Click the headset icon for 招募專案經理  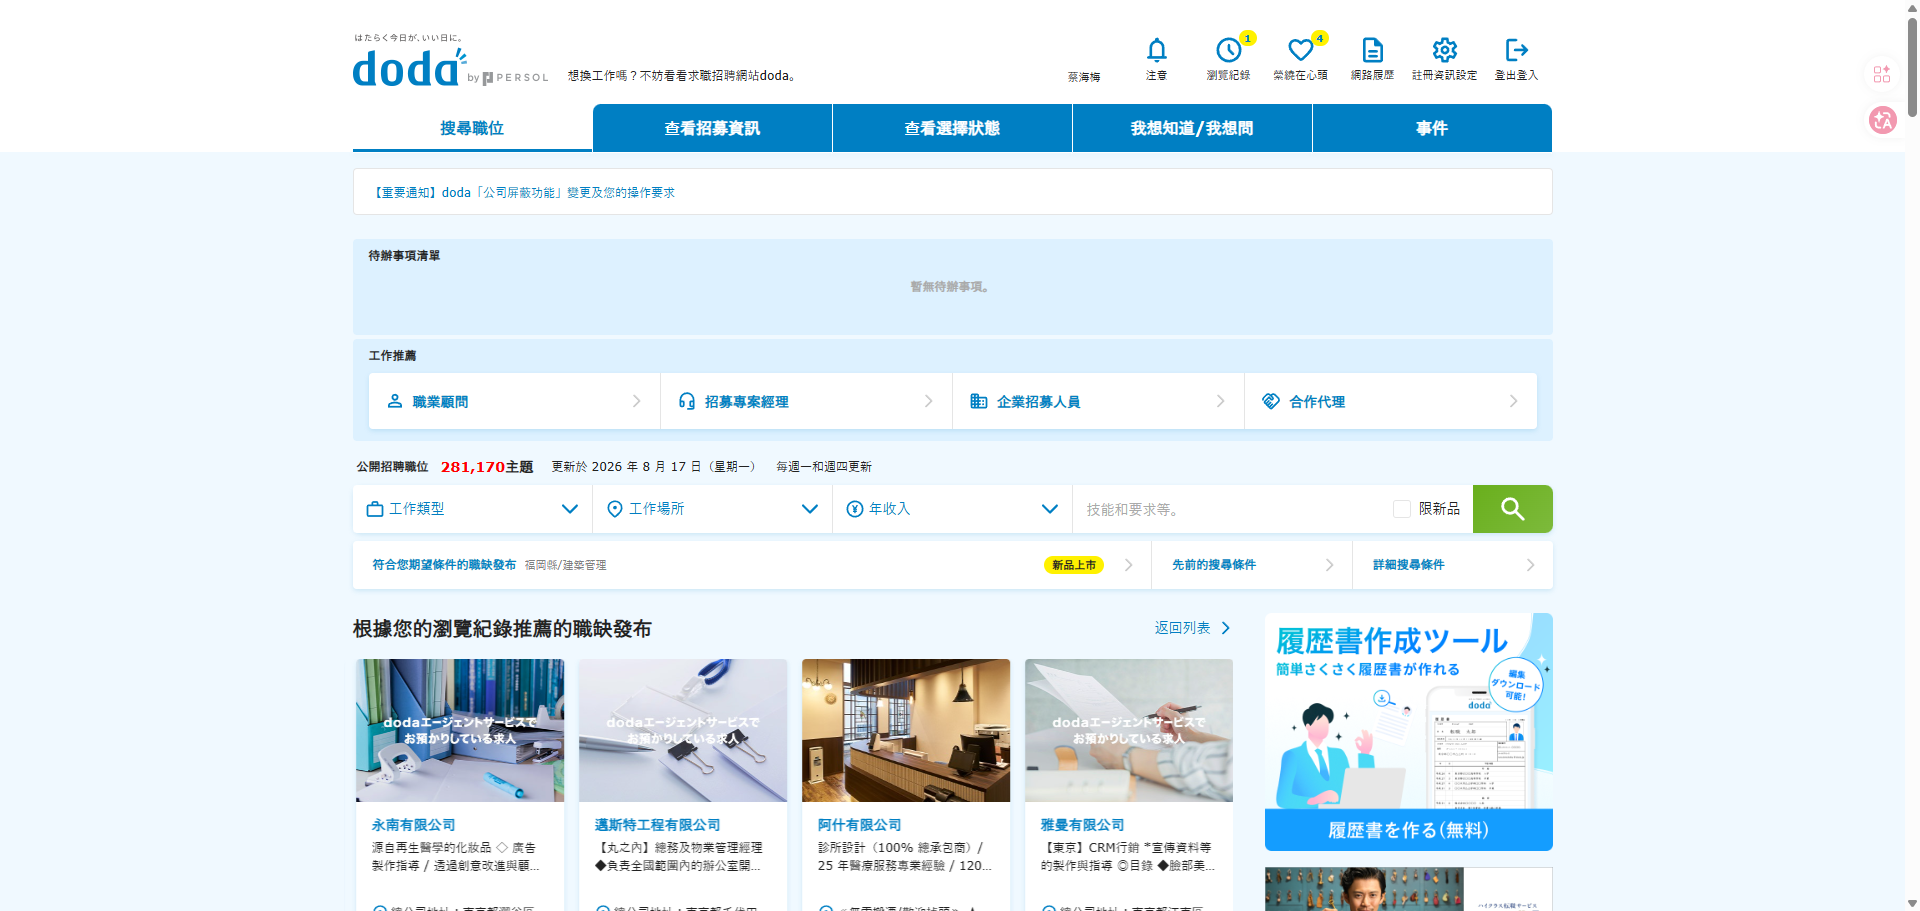click(687, 401)
